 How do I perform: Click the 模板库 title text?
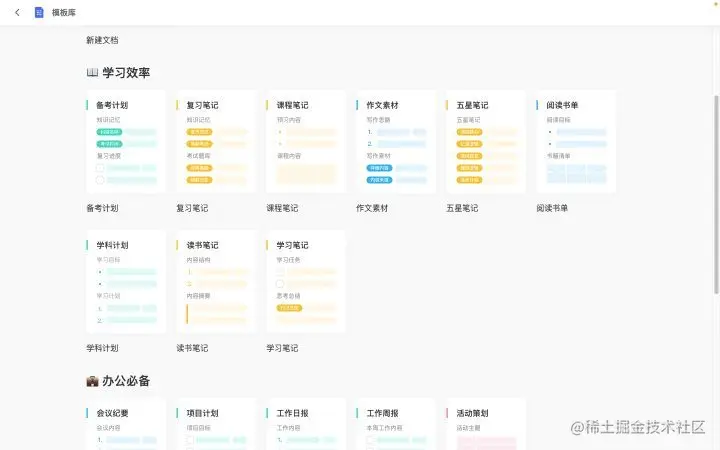[x=63, y=12]
